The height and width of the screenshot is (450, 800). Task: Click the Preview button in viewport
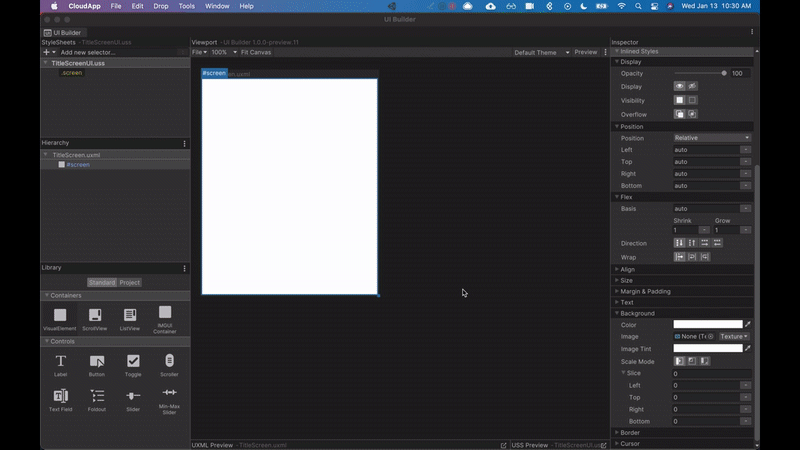[x=585, y=52]
